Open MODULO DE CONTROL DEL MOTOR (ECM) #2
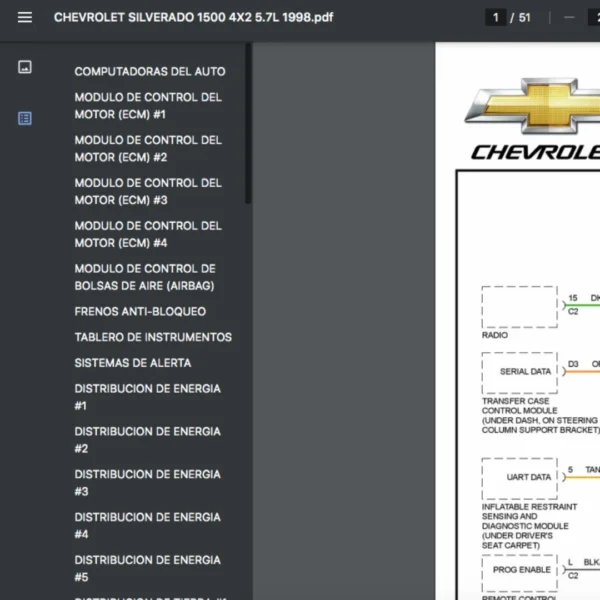This screenshot has height=600, width=600. (x=148, y=148)
